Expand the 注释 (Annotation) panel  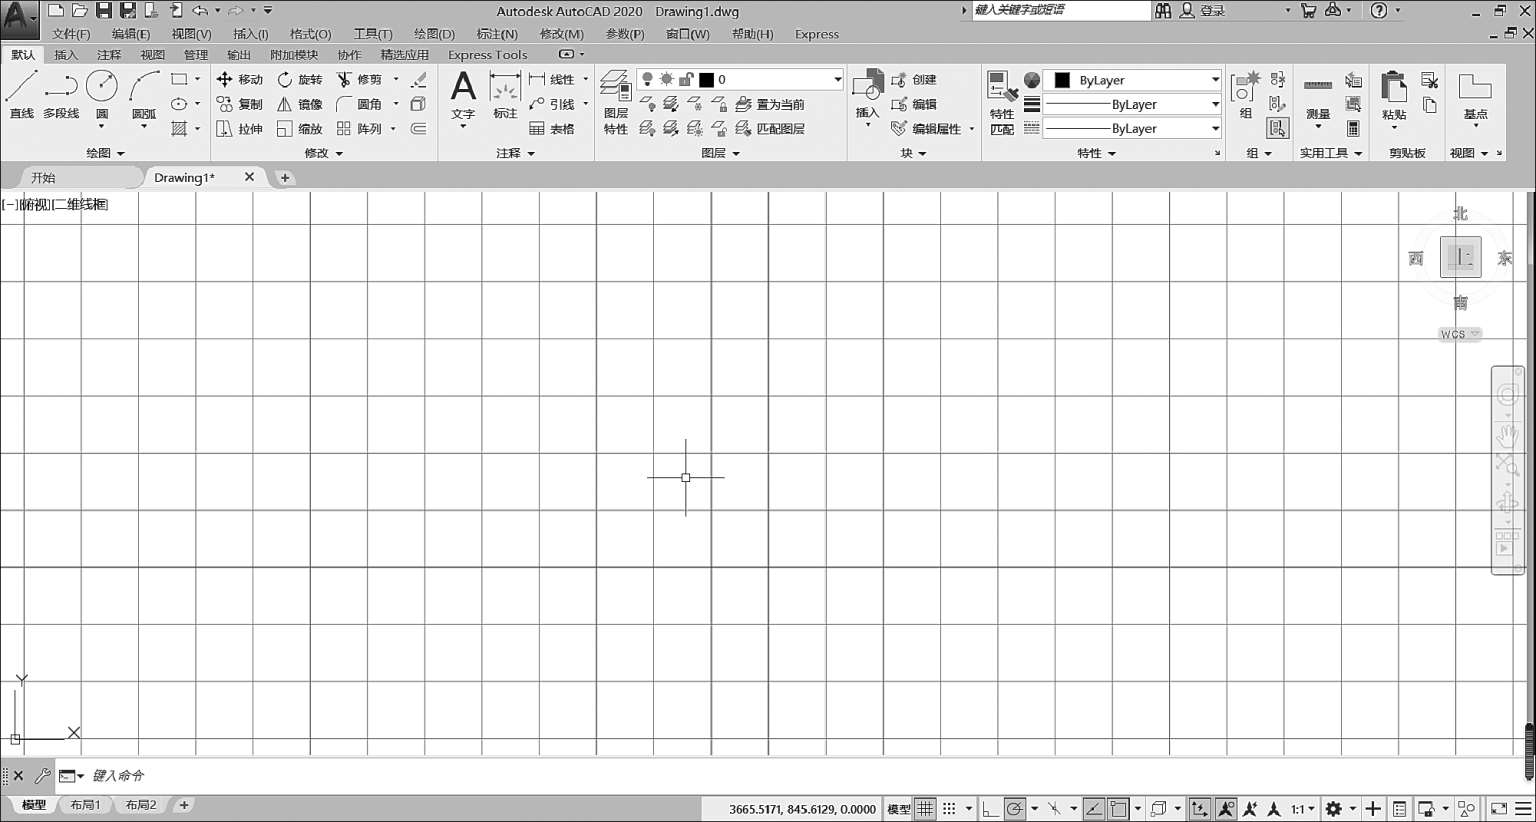(515, 153)
